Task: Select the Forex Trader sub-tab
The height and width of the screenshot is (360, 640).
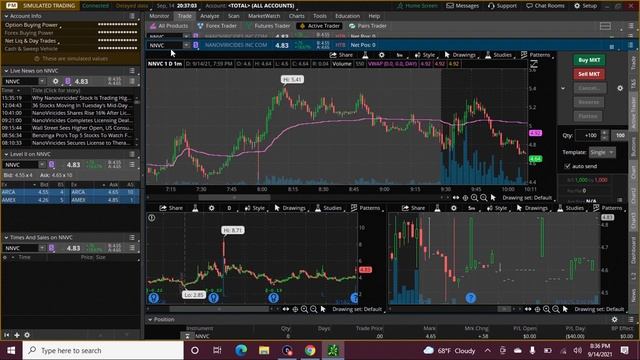Action: [x=217, y=26]
